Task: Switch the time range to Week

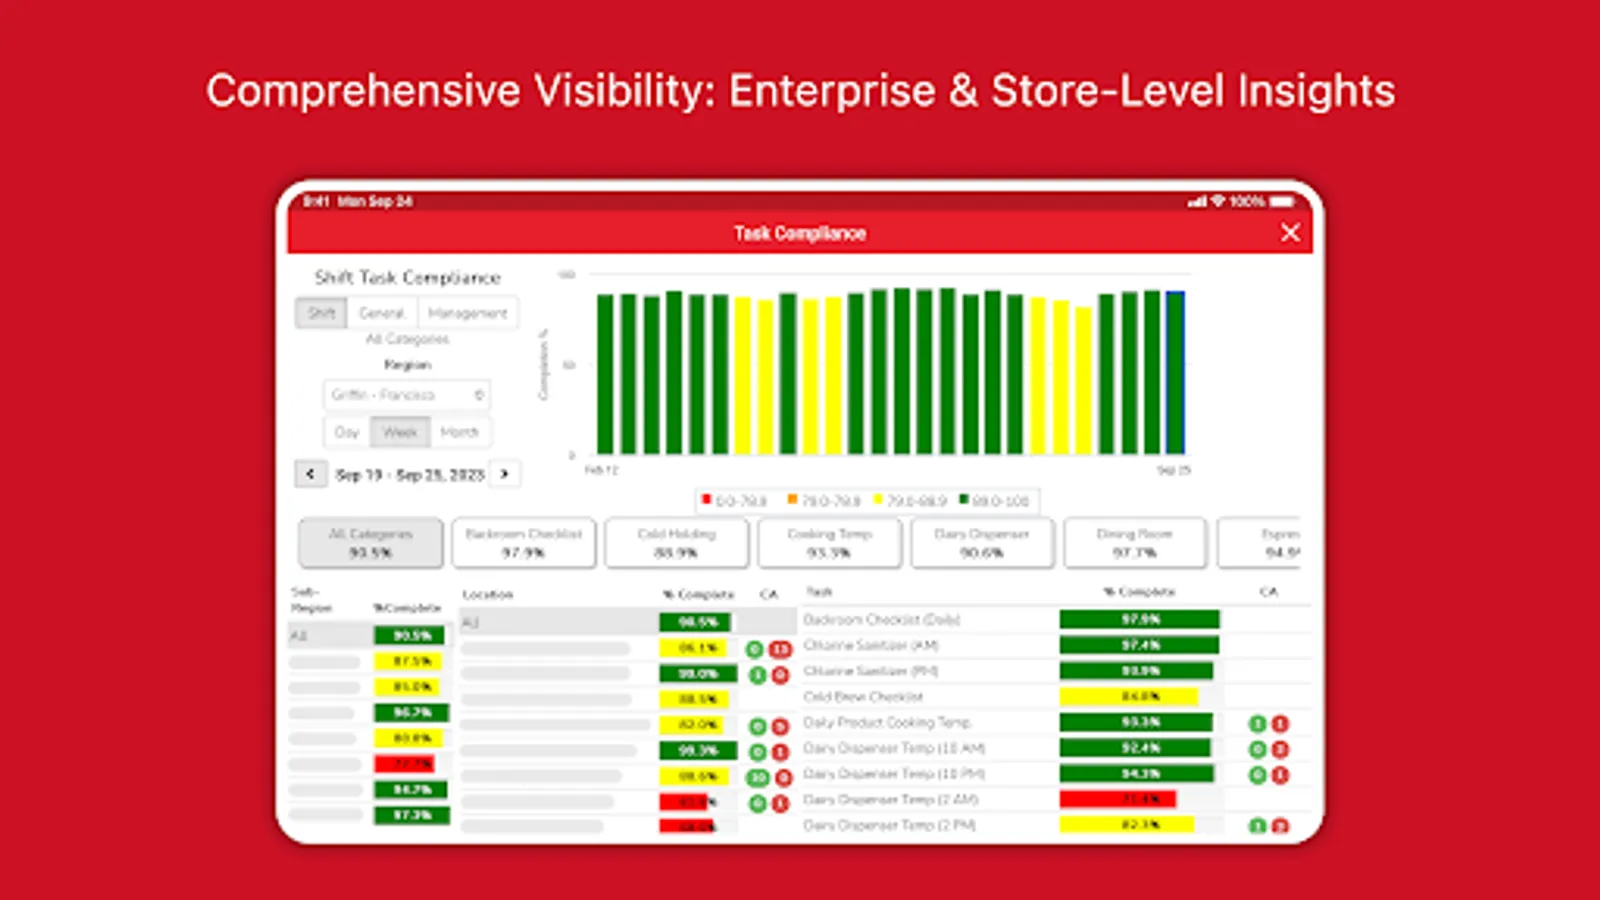Action: pyautogui.click(x=400, y=432)
